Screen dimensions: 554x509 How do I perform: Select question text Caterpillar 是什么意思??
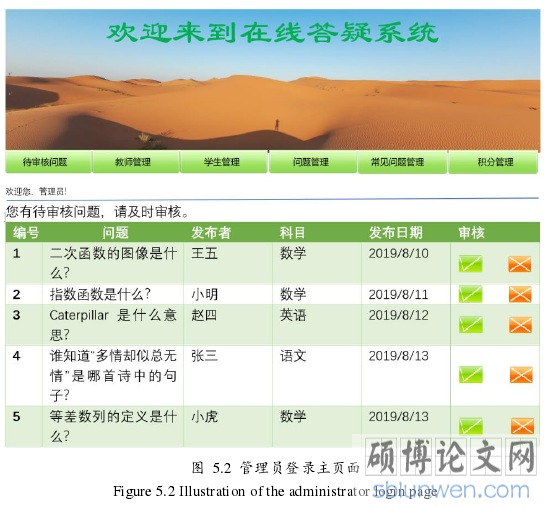pos(113,325)
